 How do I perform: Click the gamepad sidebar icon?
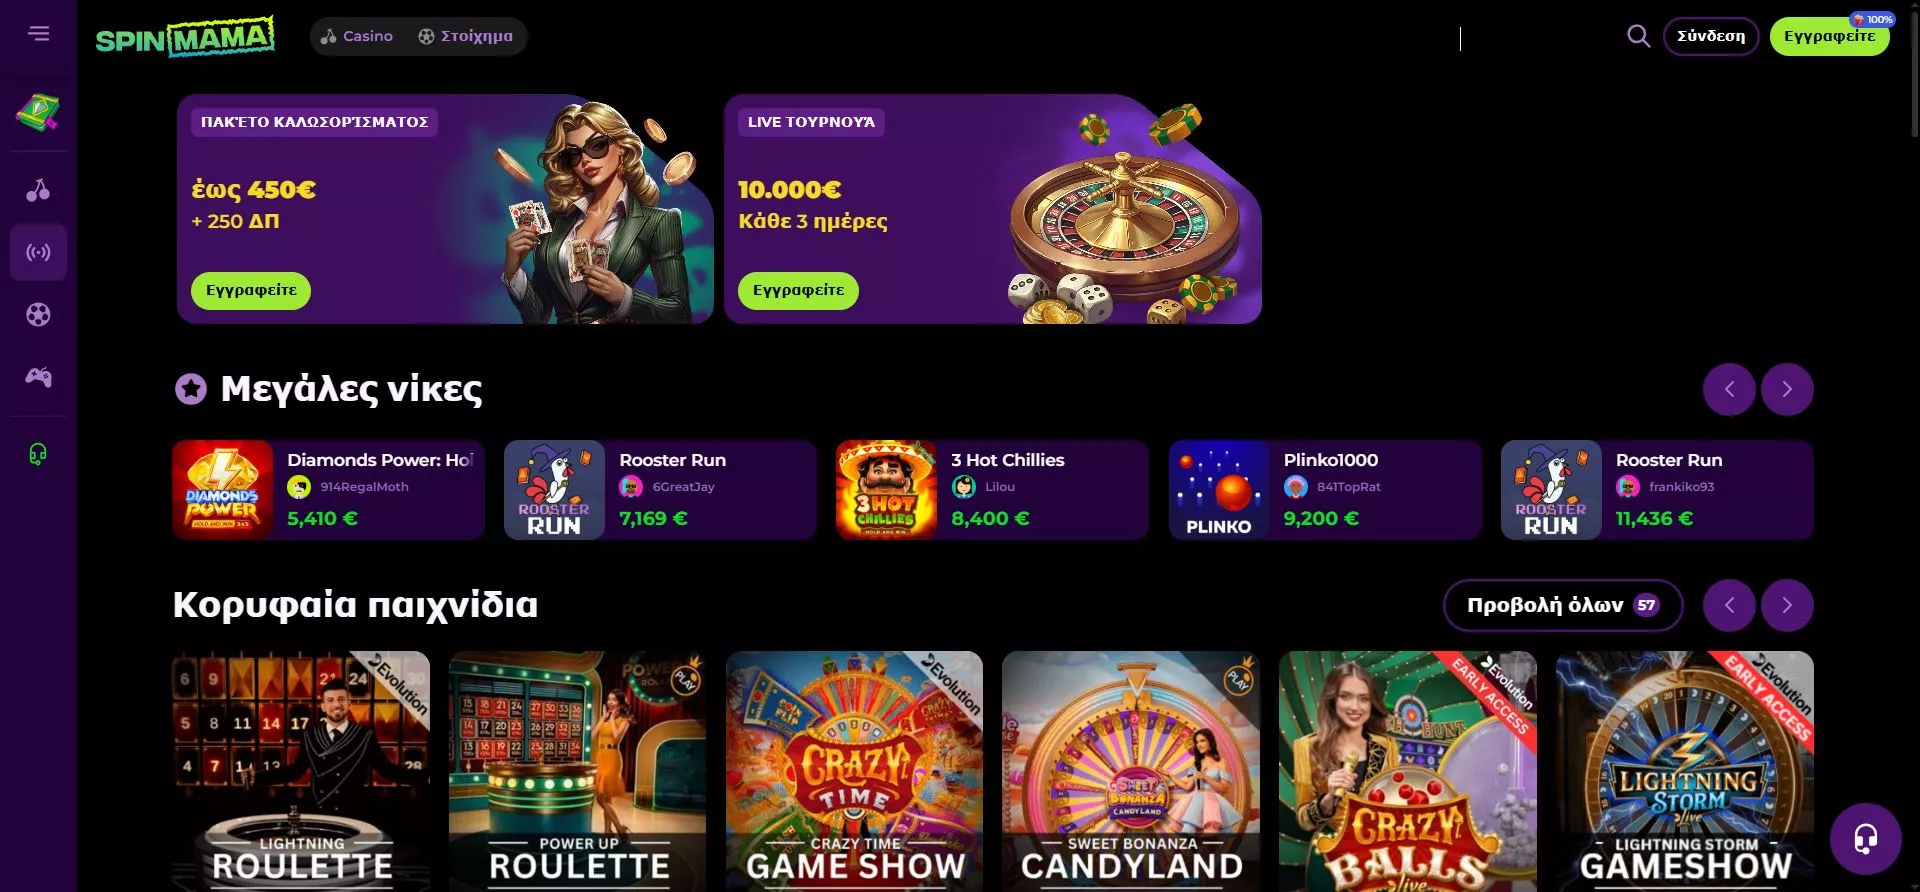tap(38, 377)
